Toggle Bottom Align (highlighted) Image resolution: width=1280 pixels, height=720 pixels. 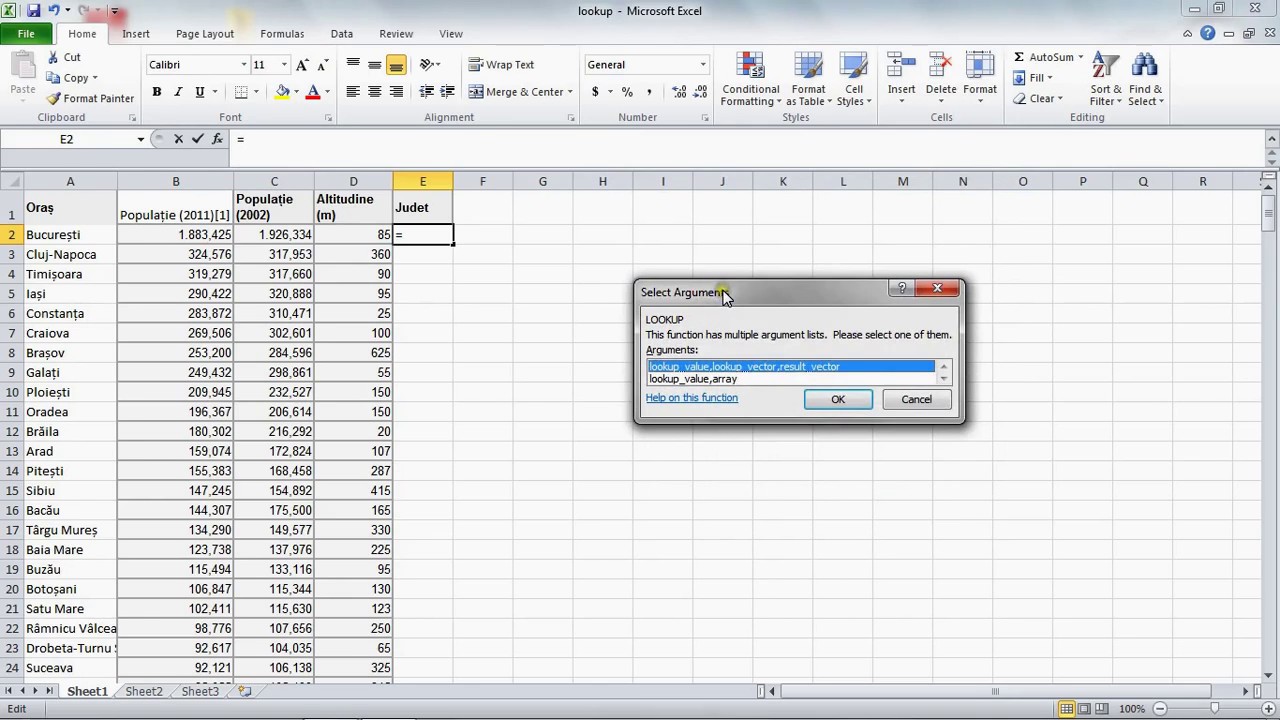point(396,65)
